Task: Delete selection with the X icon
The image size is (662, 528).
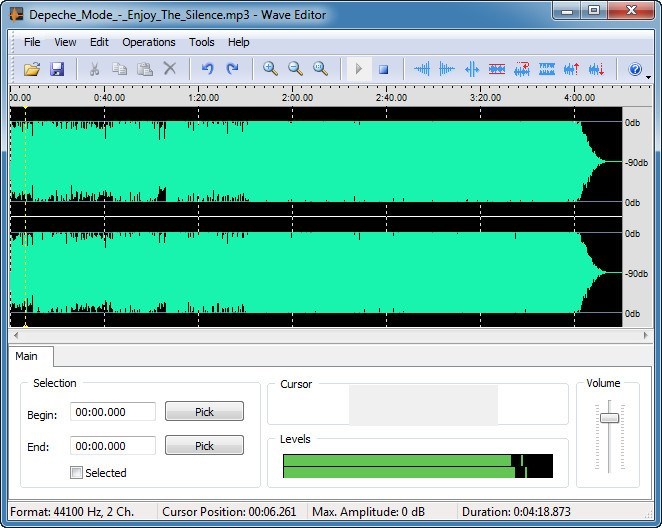Action: tap(170, 69)
